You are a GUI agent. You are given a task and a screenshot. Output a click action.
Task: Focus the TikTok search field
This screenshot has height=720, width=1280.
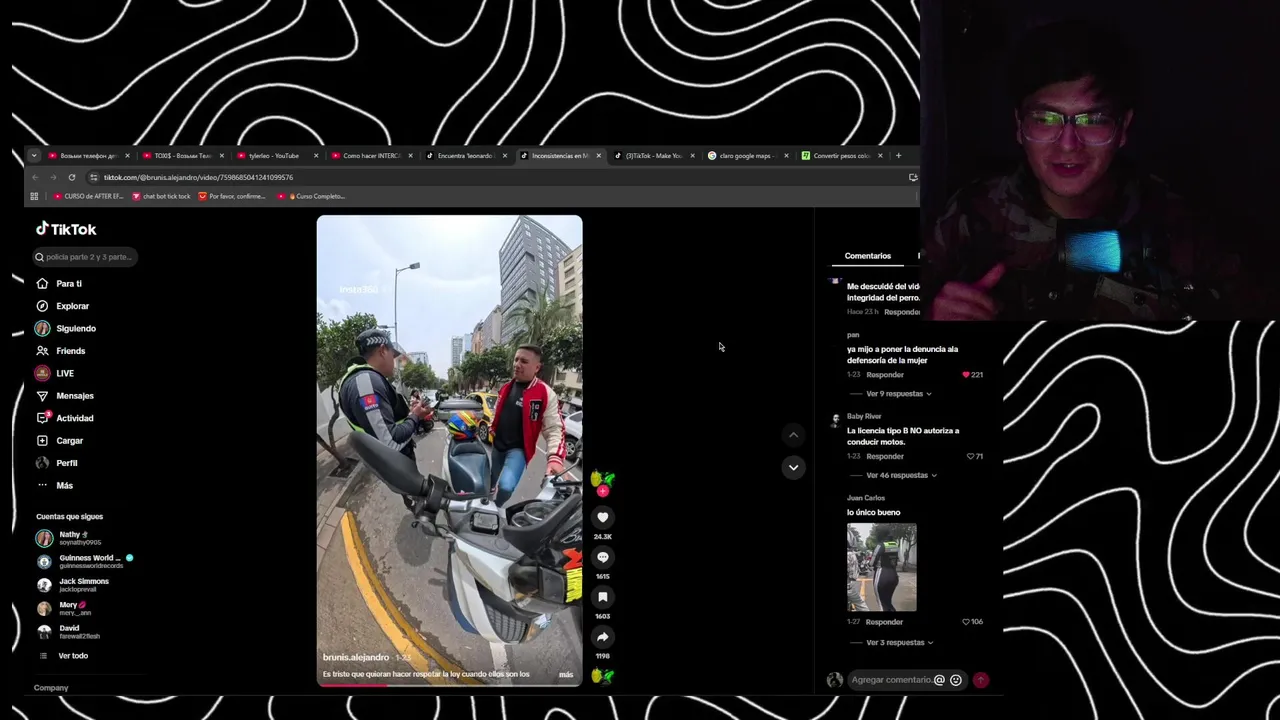pos(85,257)
